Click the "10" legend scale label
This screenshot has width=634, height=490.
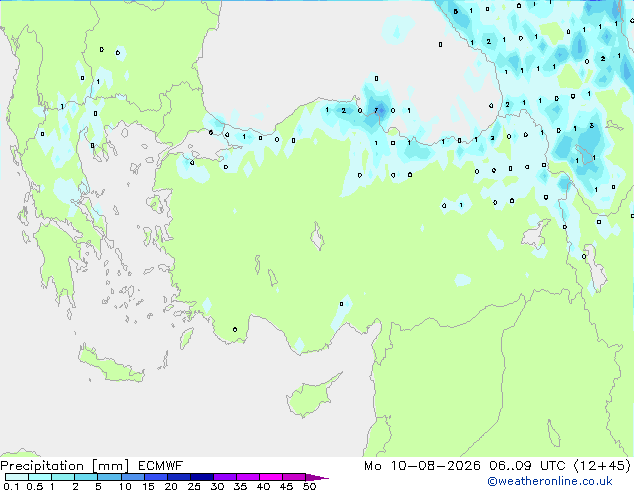click(x=125, y=486)
